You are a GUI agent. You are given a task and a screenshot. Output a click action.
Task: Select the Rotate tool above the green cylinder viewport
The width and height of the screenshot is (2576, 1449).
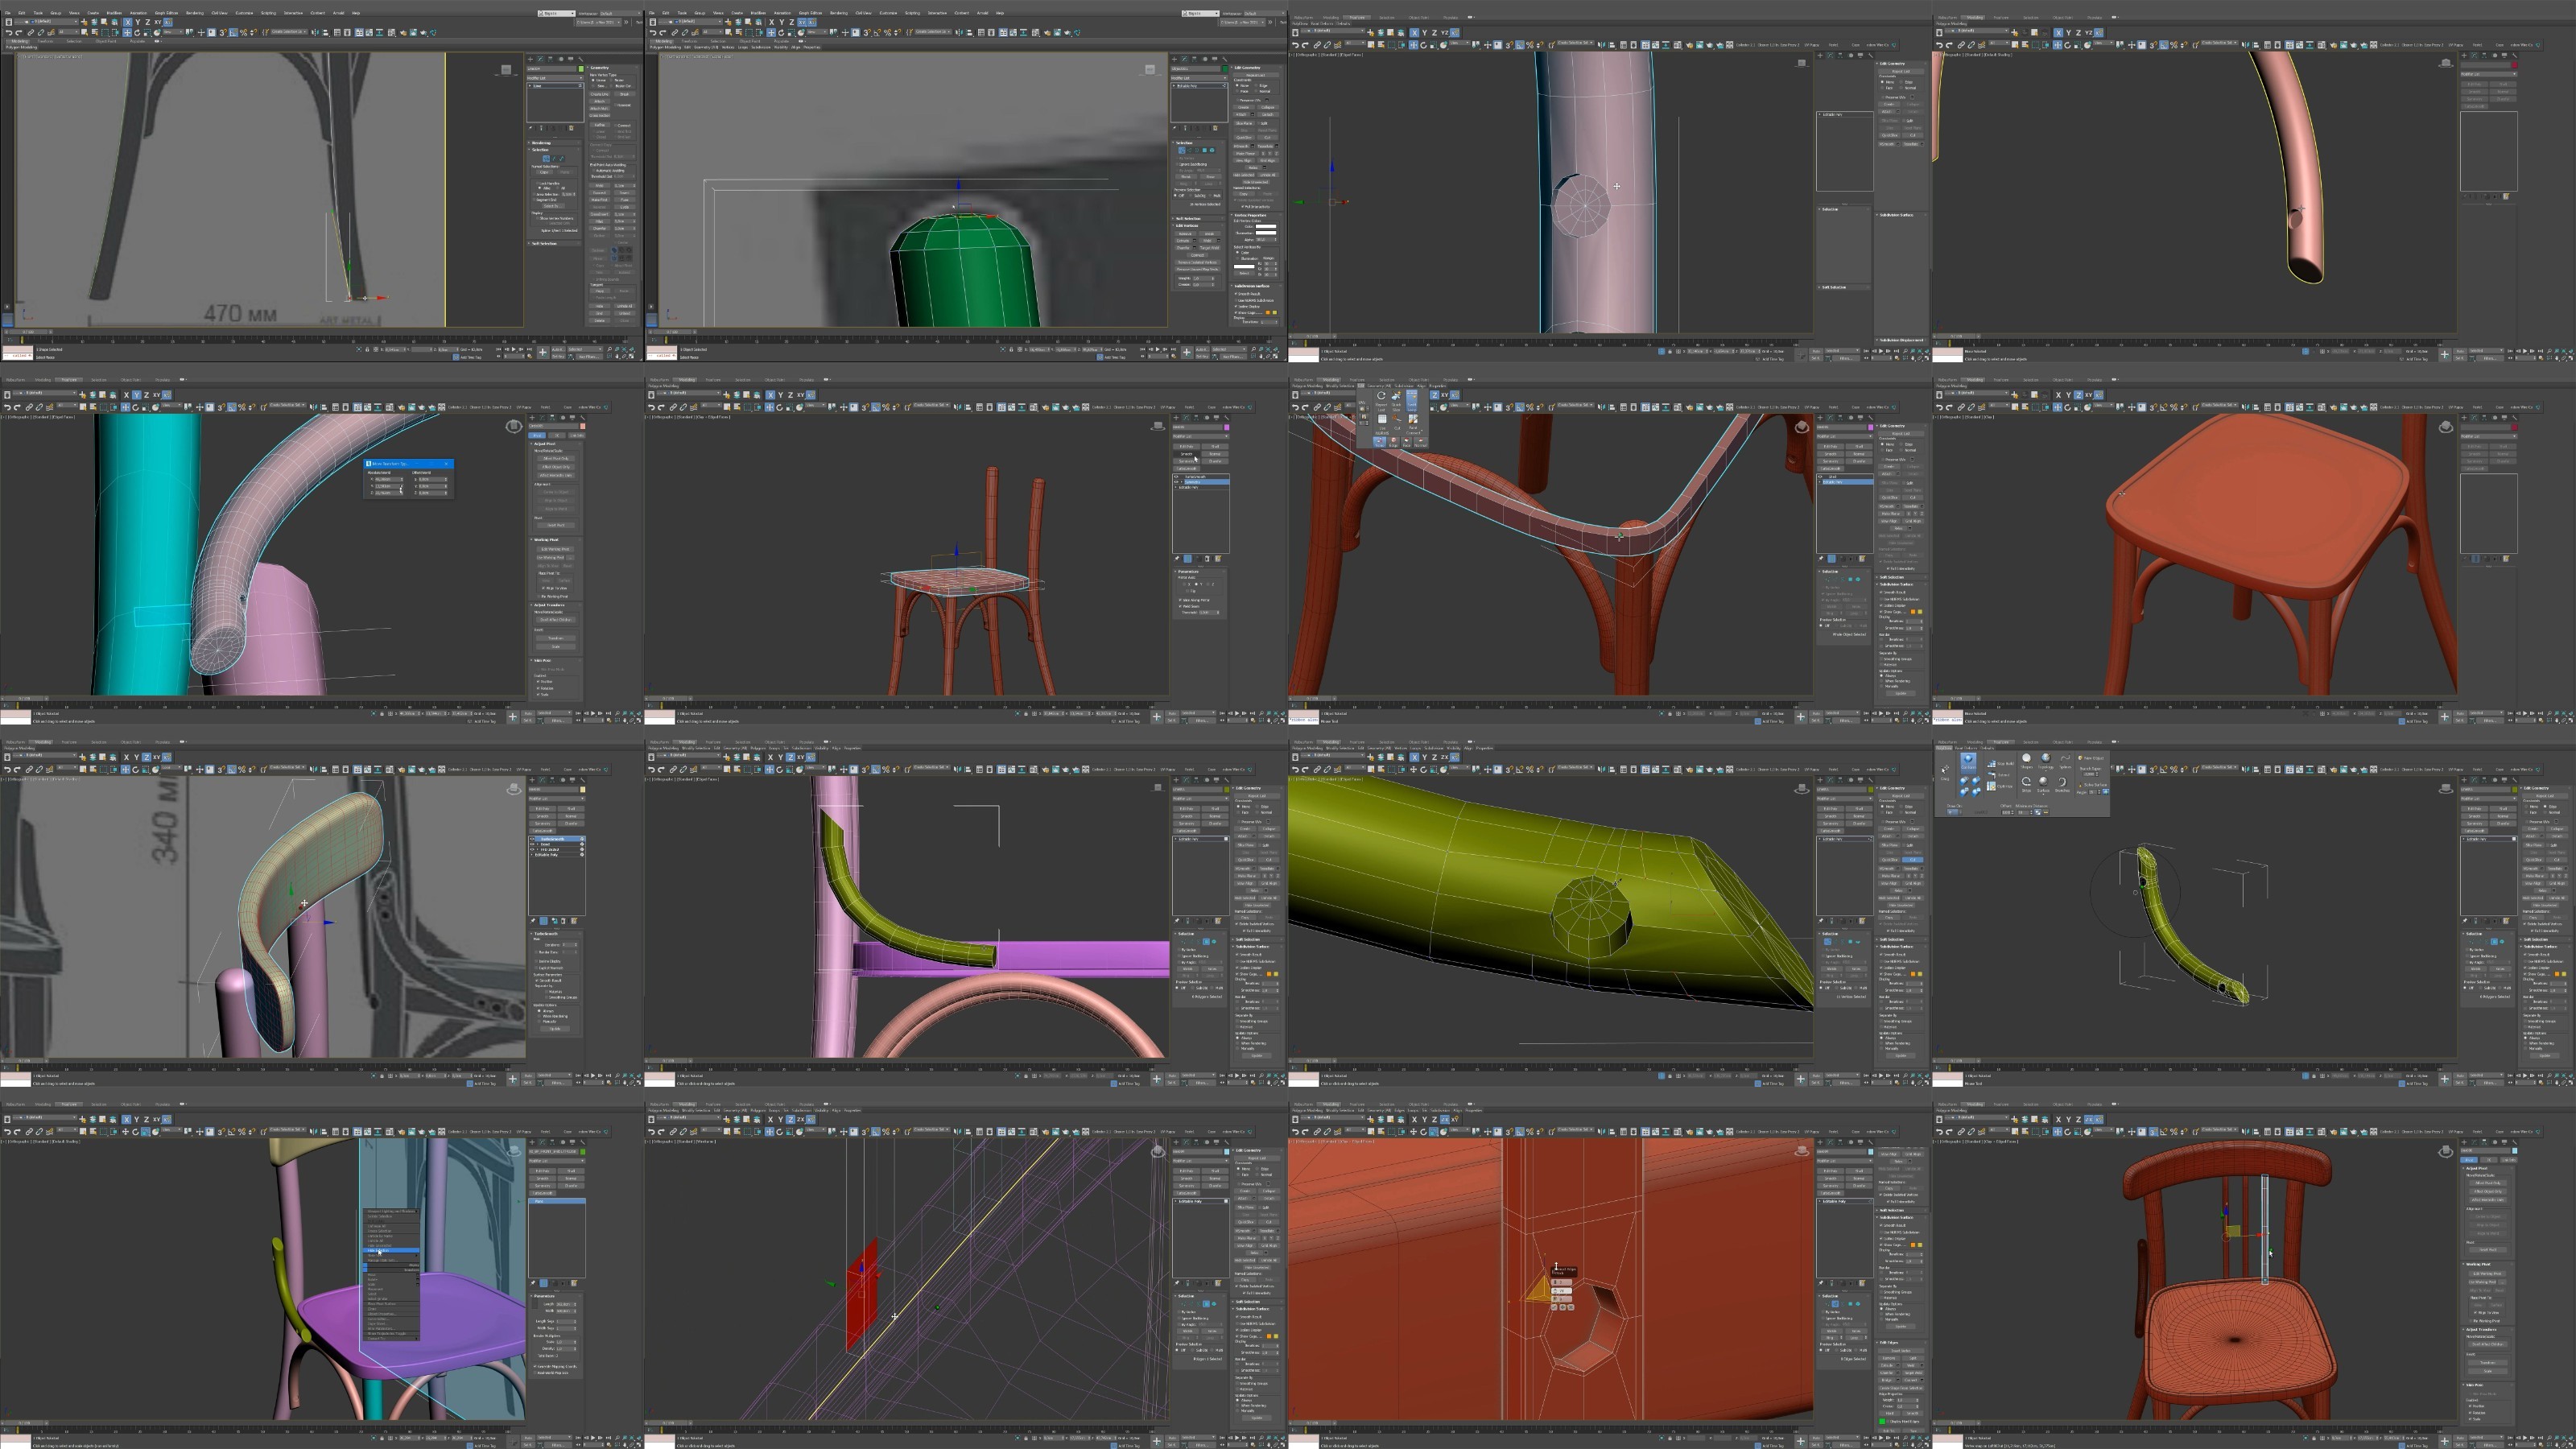pyautogui.click(x=782, y=33)
